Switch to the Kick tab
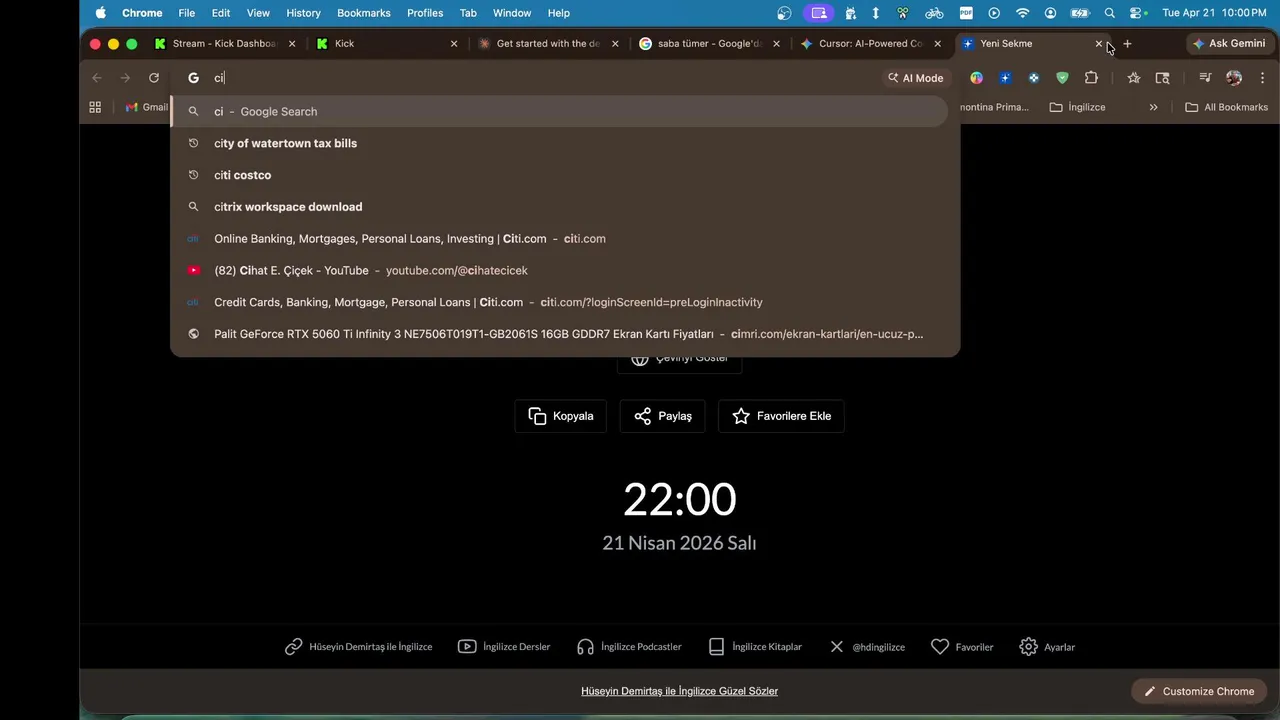 386,44
